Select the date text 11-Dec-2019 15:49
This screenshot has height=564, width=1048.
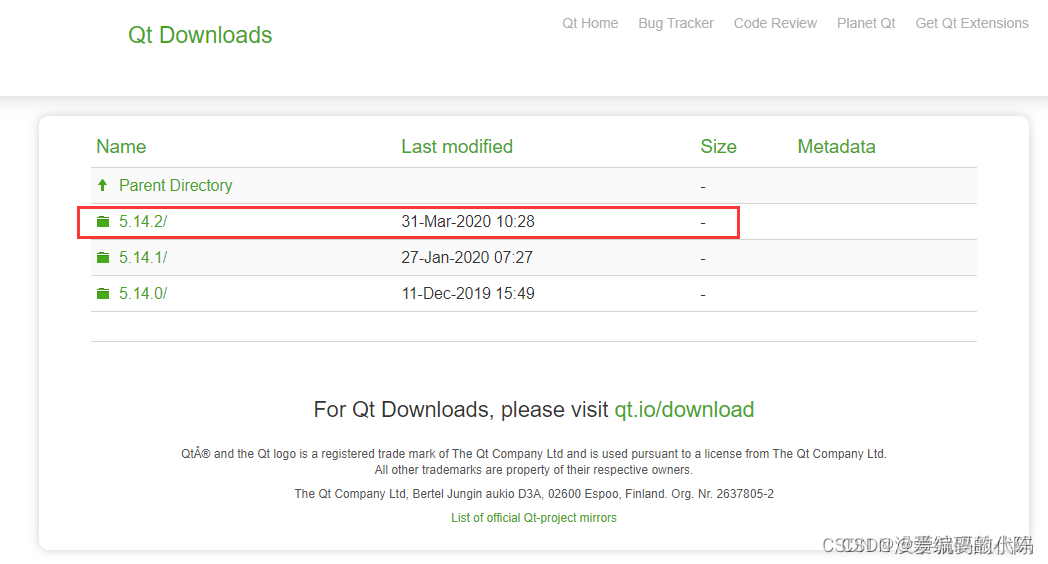point(467,293)
